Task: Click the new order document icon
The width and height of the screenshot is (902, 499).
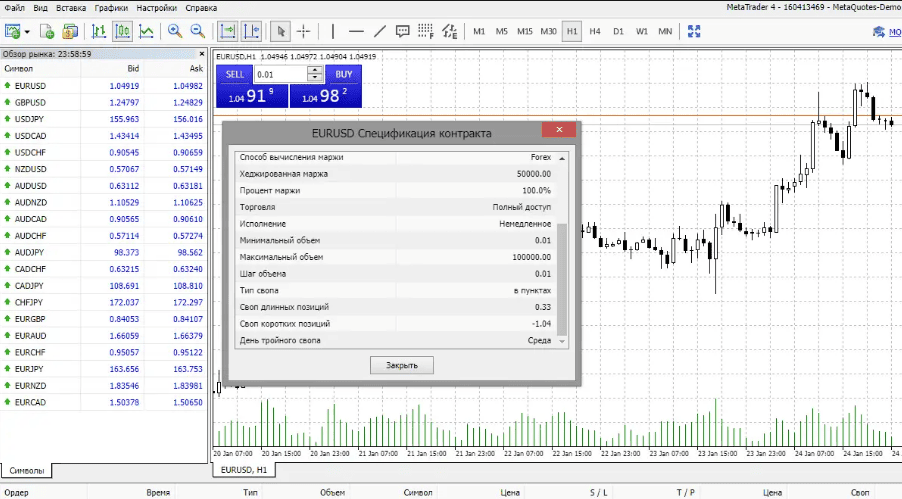Action: [47, 31]
